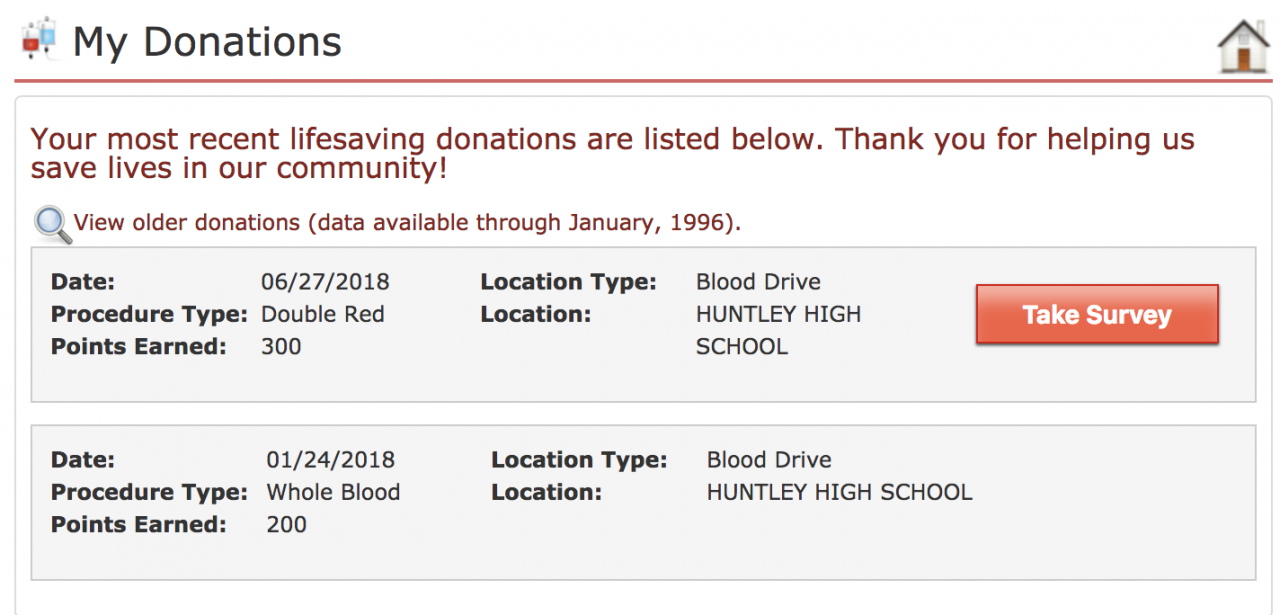Click the 200 points earned value
The image size is (1280, 615).
(286, 524)
